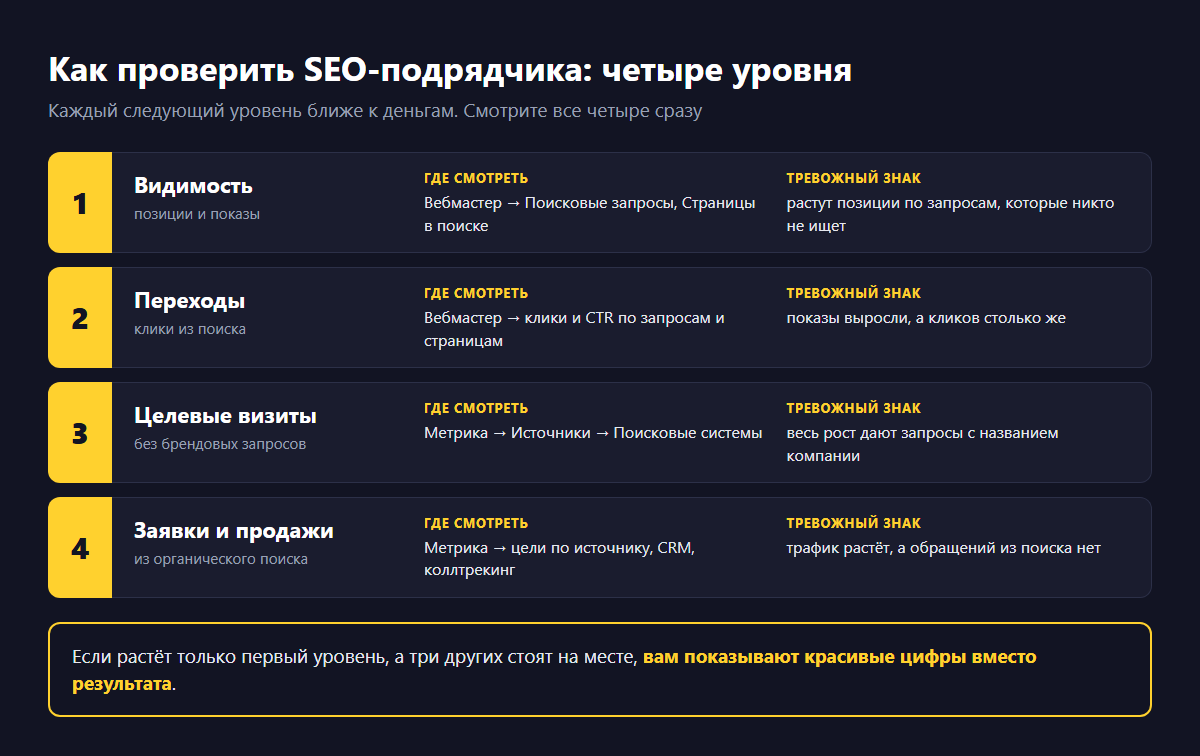Image resolution: width=1200 pixels, height=756 pixels.
Task: Click the "без брендовых запросов" caption
Action: [220, 444]
